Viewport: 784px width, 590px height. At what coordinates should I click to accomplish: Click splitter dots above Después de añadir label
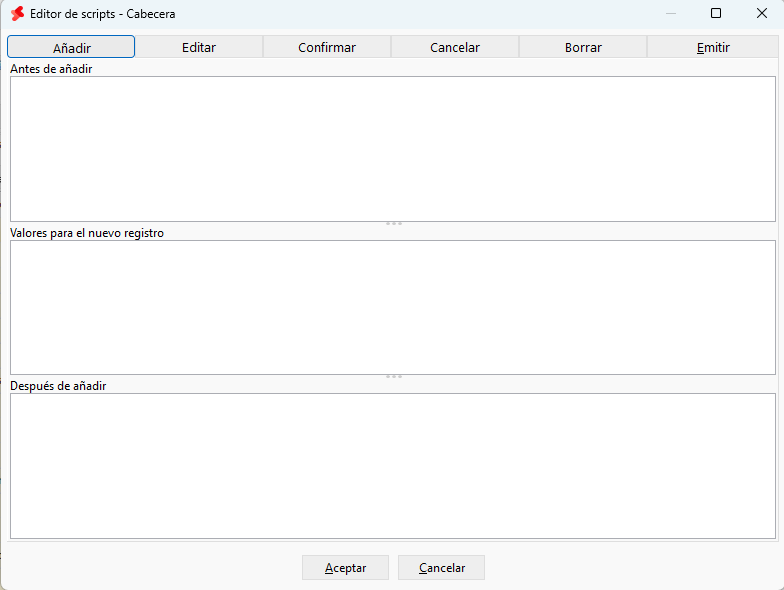pos(394,376)
